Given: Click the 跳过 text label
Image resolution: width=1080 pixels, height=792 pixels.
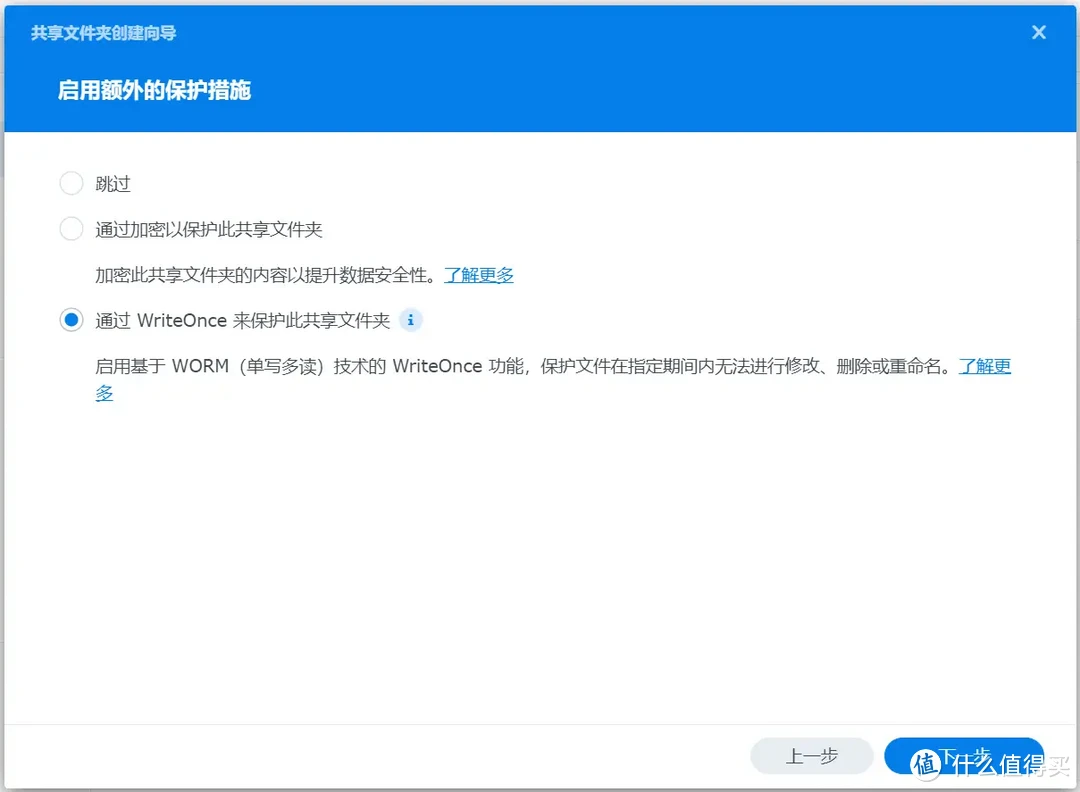Looking at the screenshot, I should 113,183.
